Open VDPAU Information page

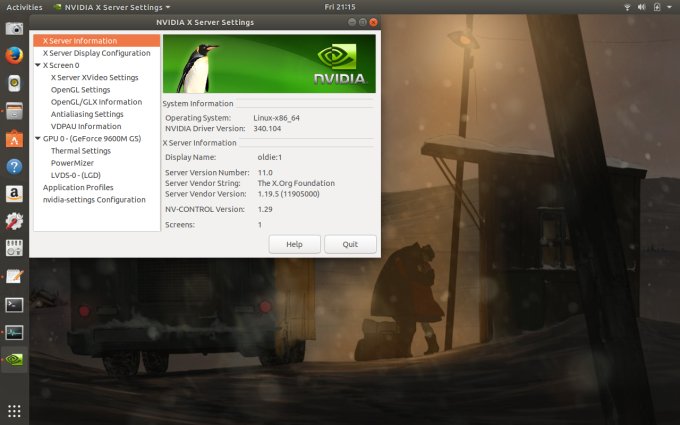point(86,126)
